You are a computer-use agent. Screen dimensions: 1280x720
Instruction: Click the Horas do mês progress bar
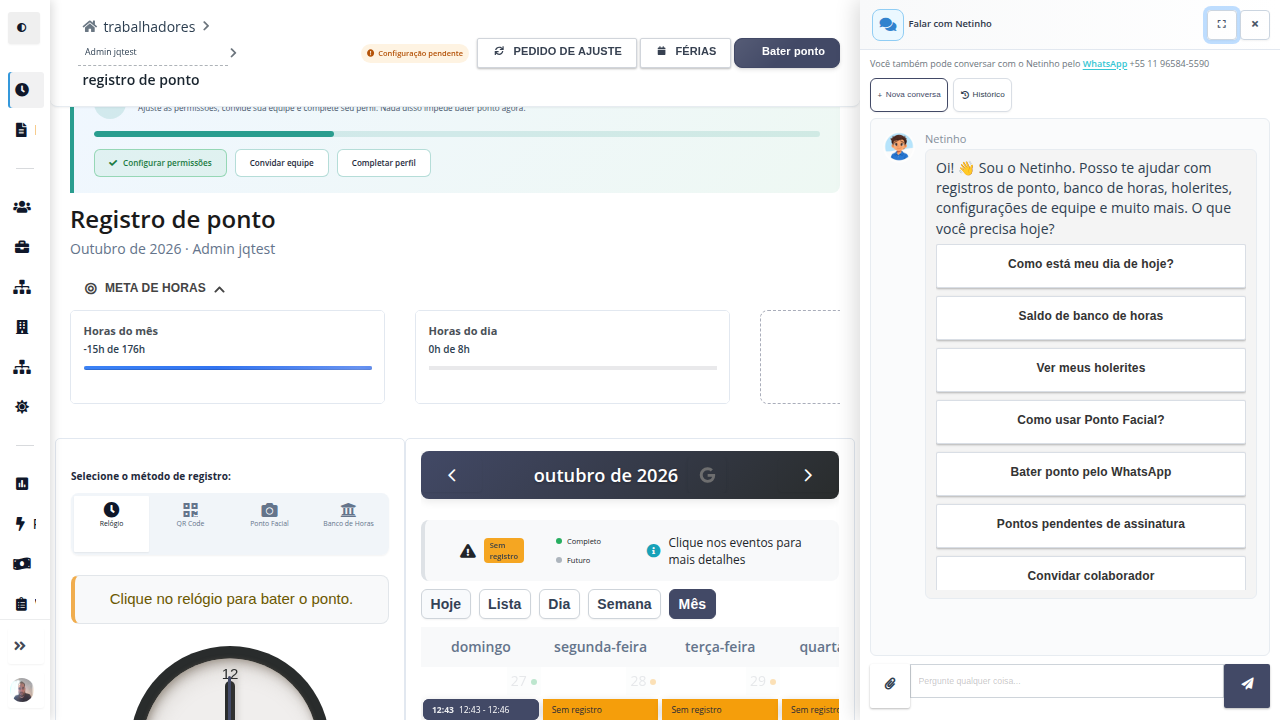coord(228,368)
